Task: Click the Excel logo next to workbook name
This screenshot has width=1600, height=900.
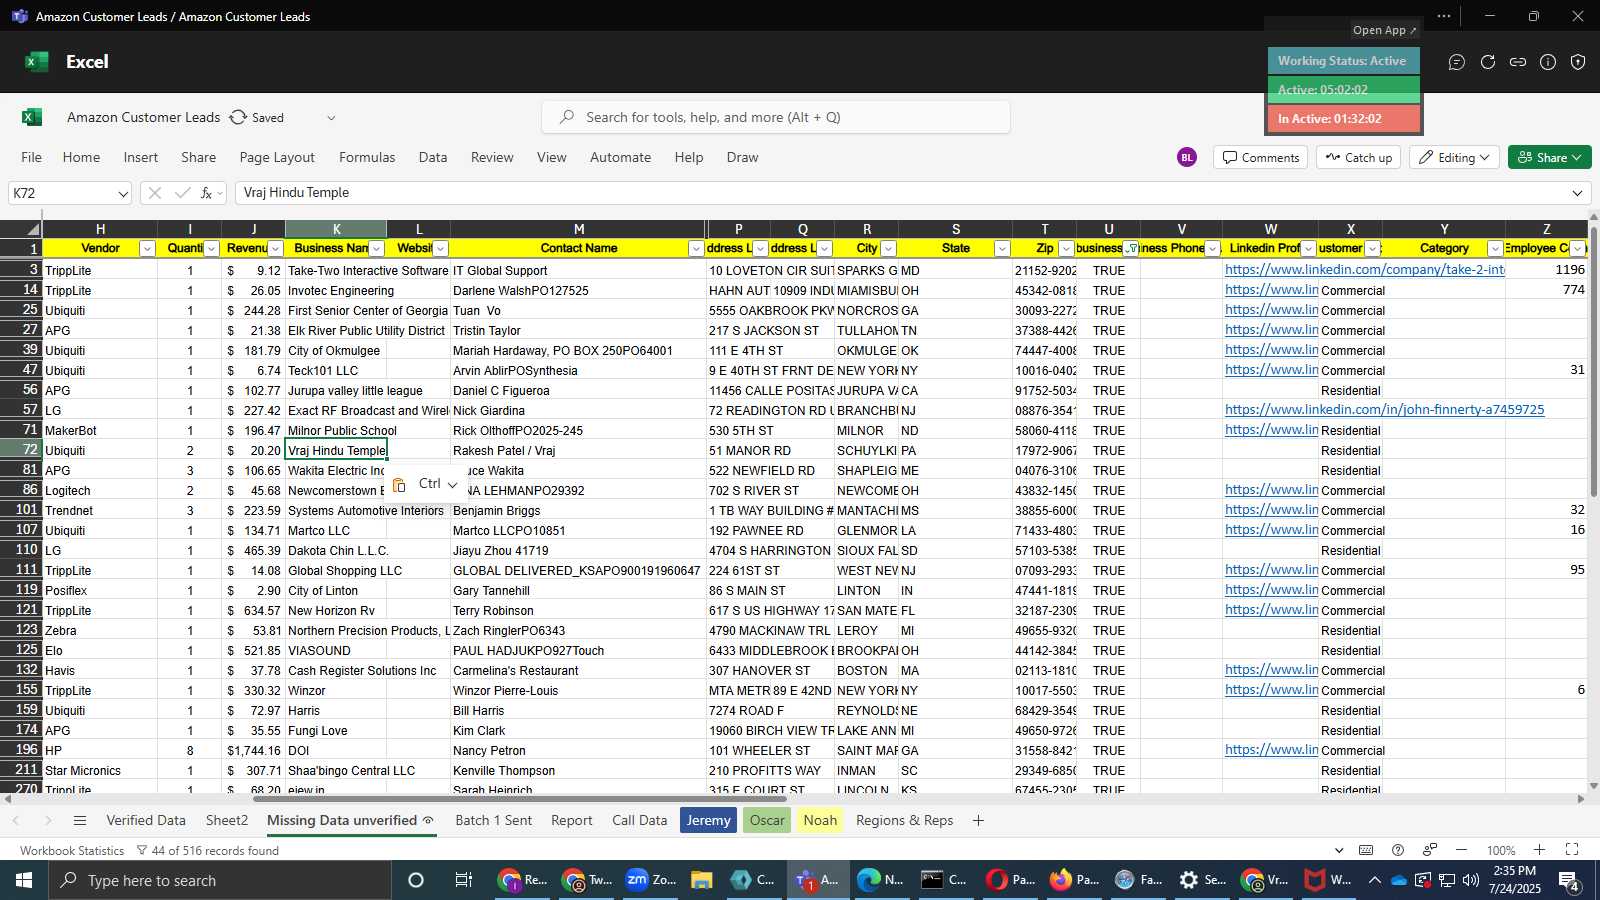Action: (32, 117)
